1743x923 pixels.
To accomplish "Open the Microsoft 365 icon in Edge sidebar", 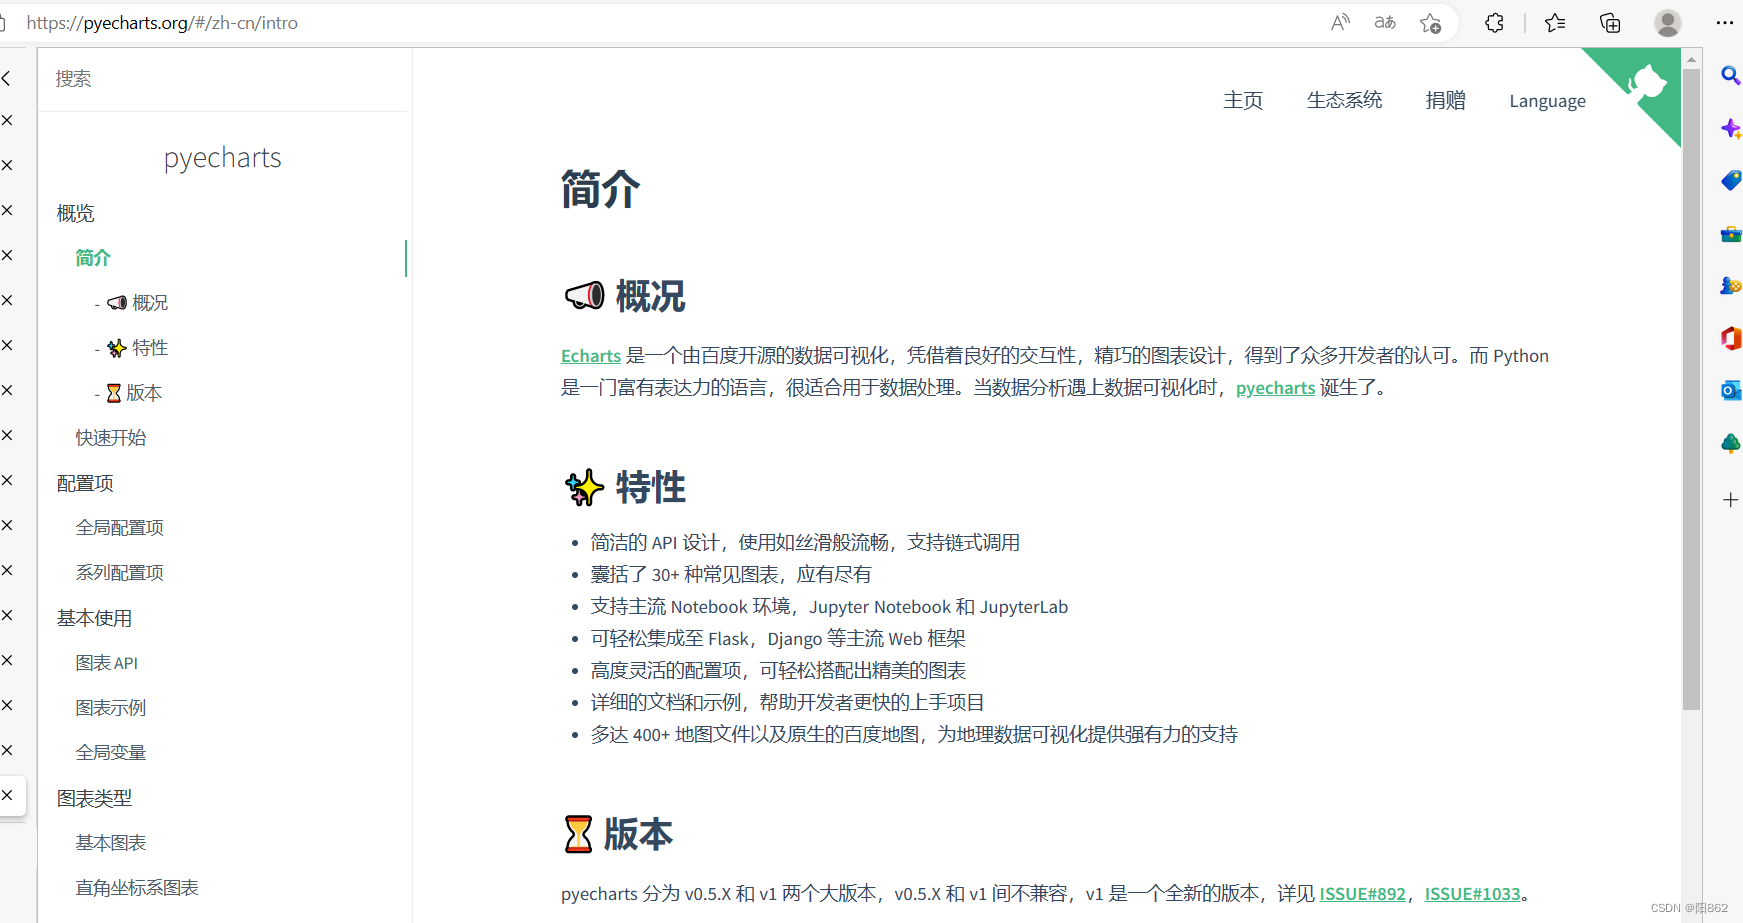I will pos(1730,338).
